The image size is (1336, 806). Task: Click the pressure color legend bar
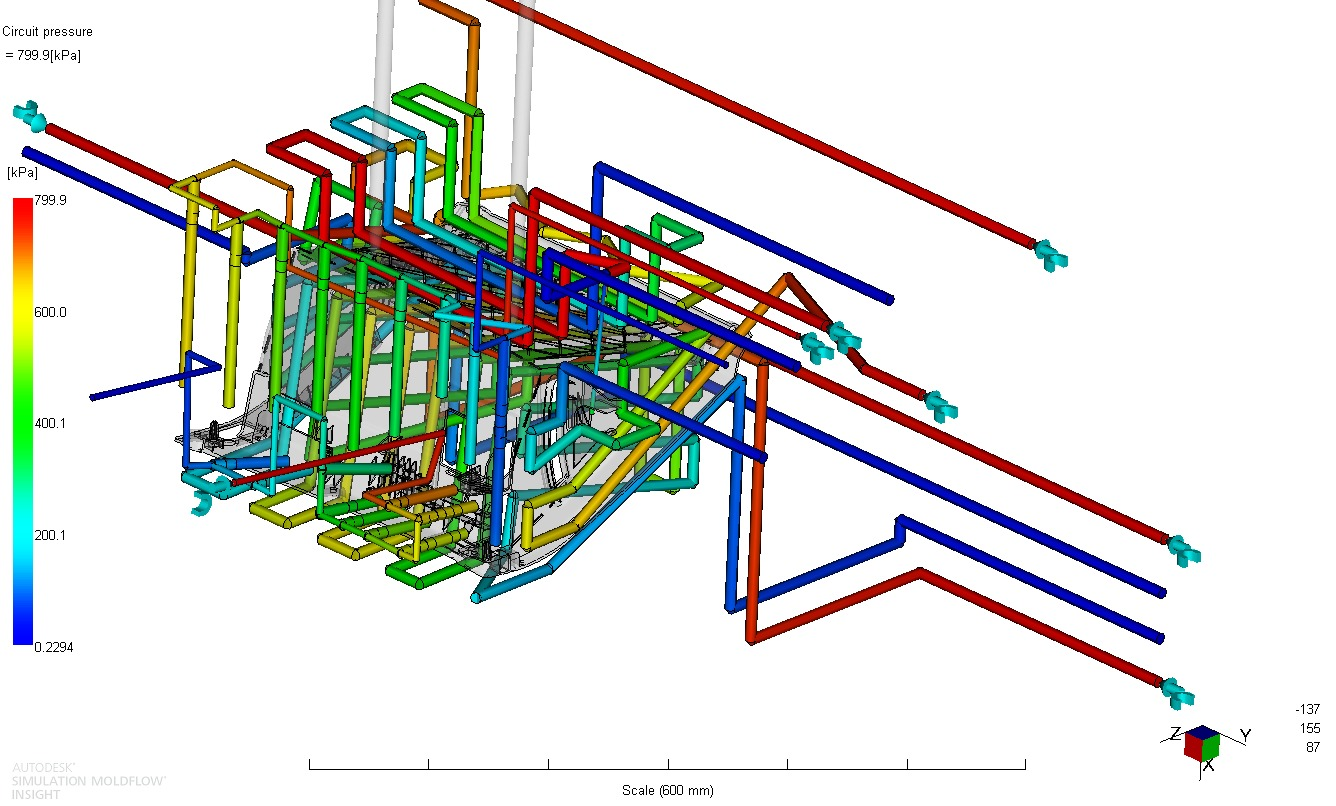coord(22,421)
